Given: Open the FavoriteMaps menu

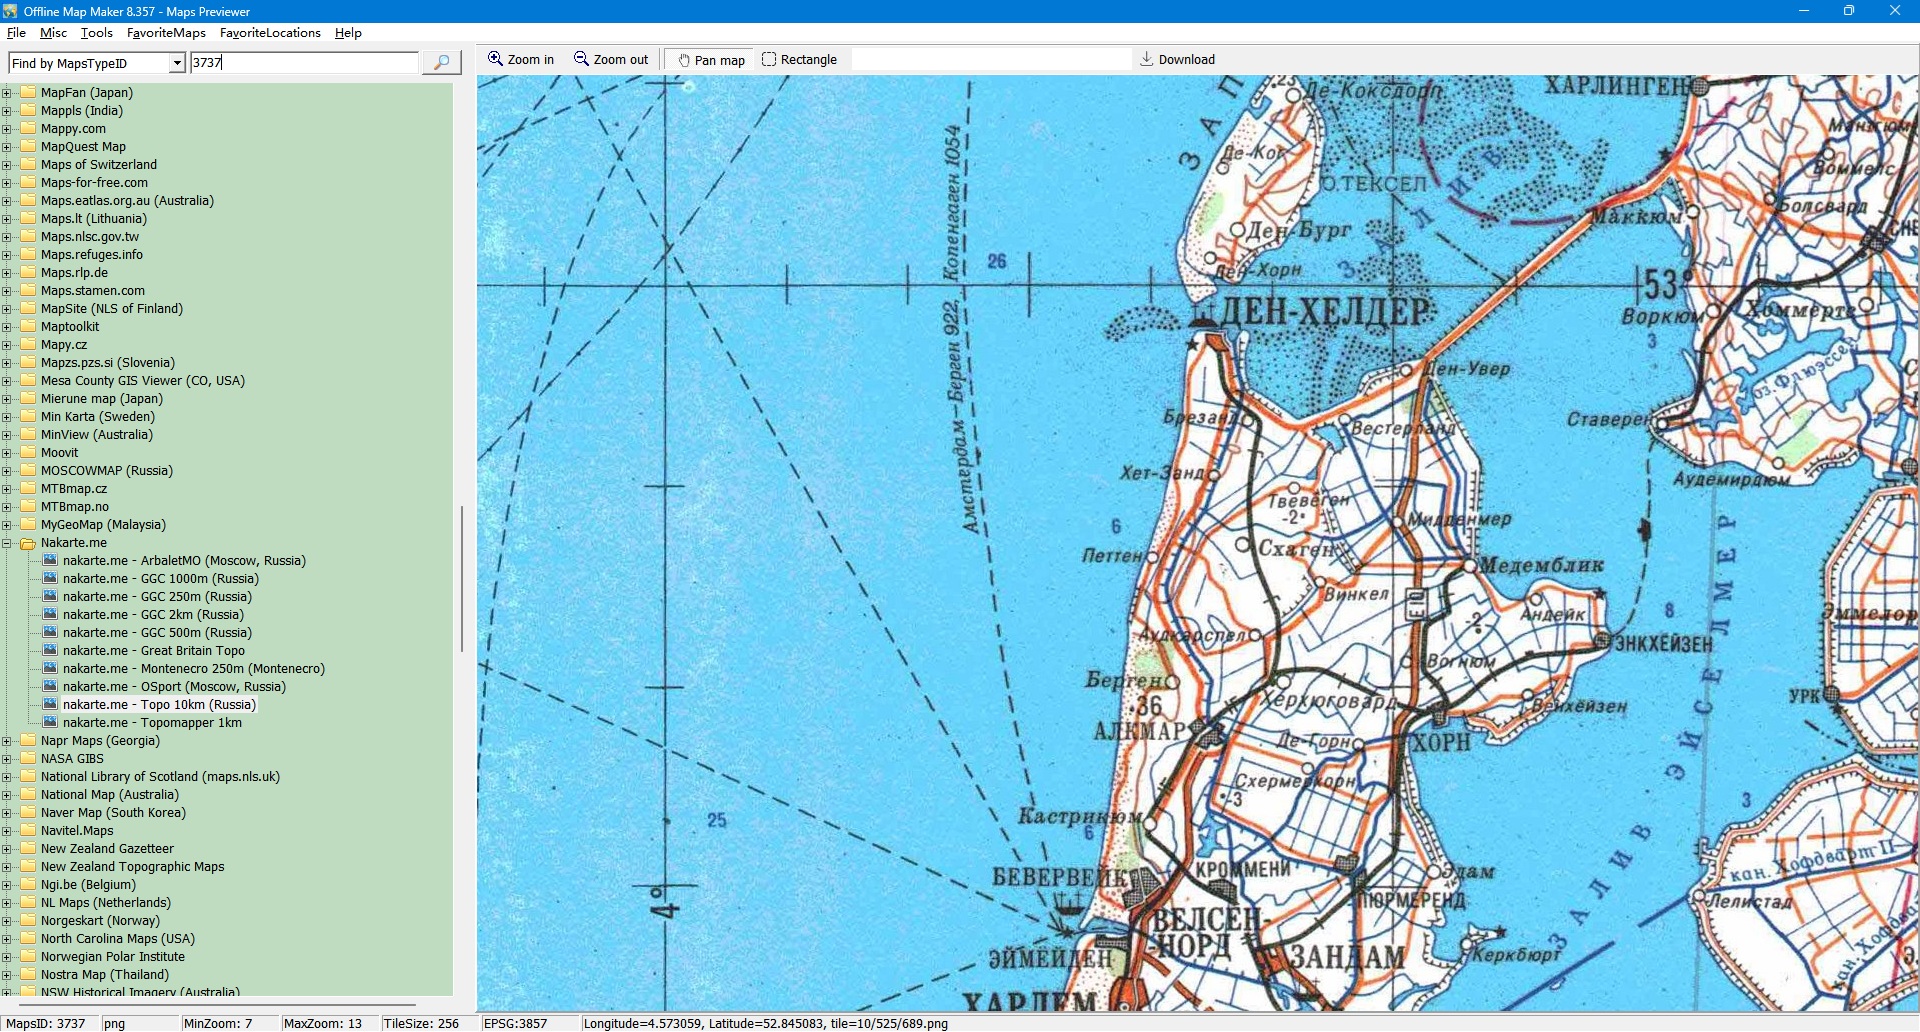Looking at the screenshot, I should 166,33.
